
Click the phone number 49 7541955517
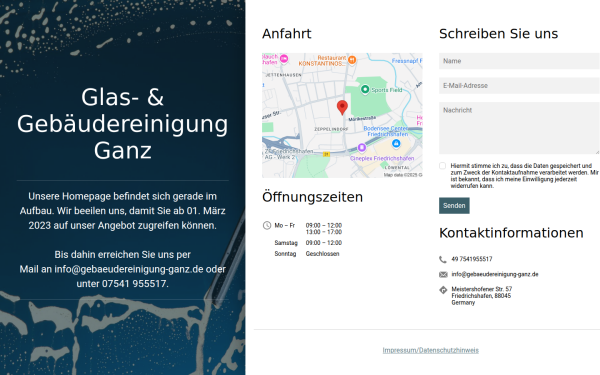[x=472, y=259]
